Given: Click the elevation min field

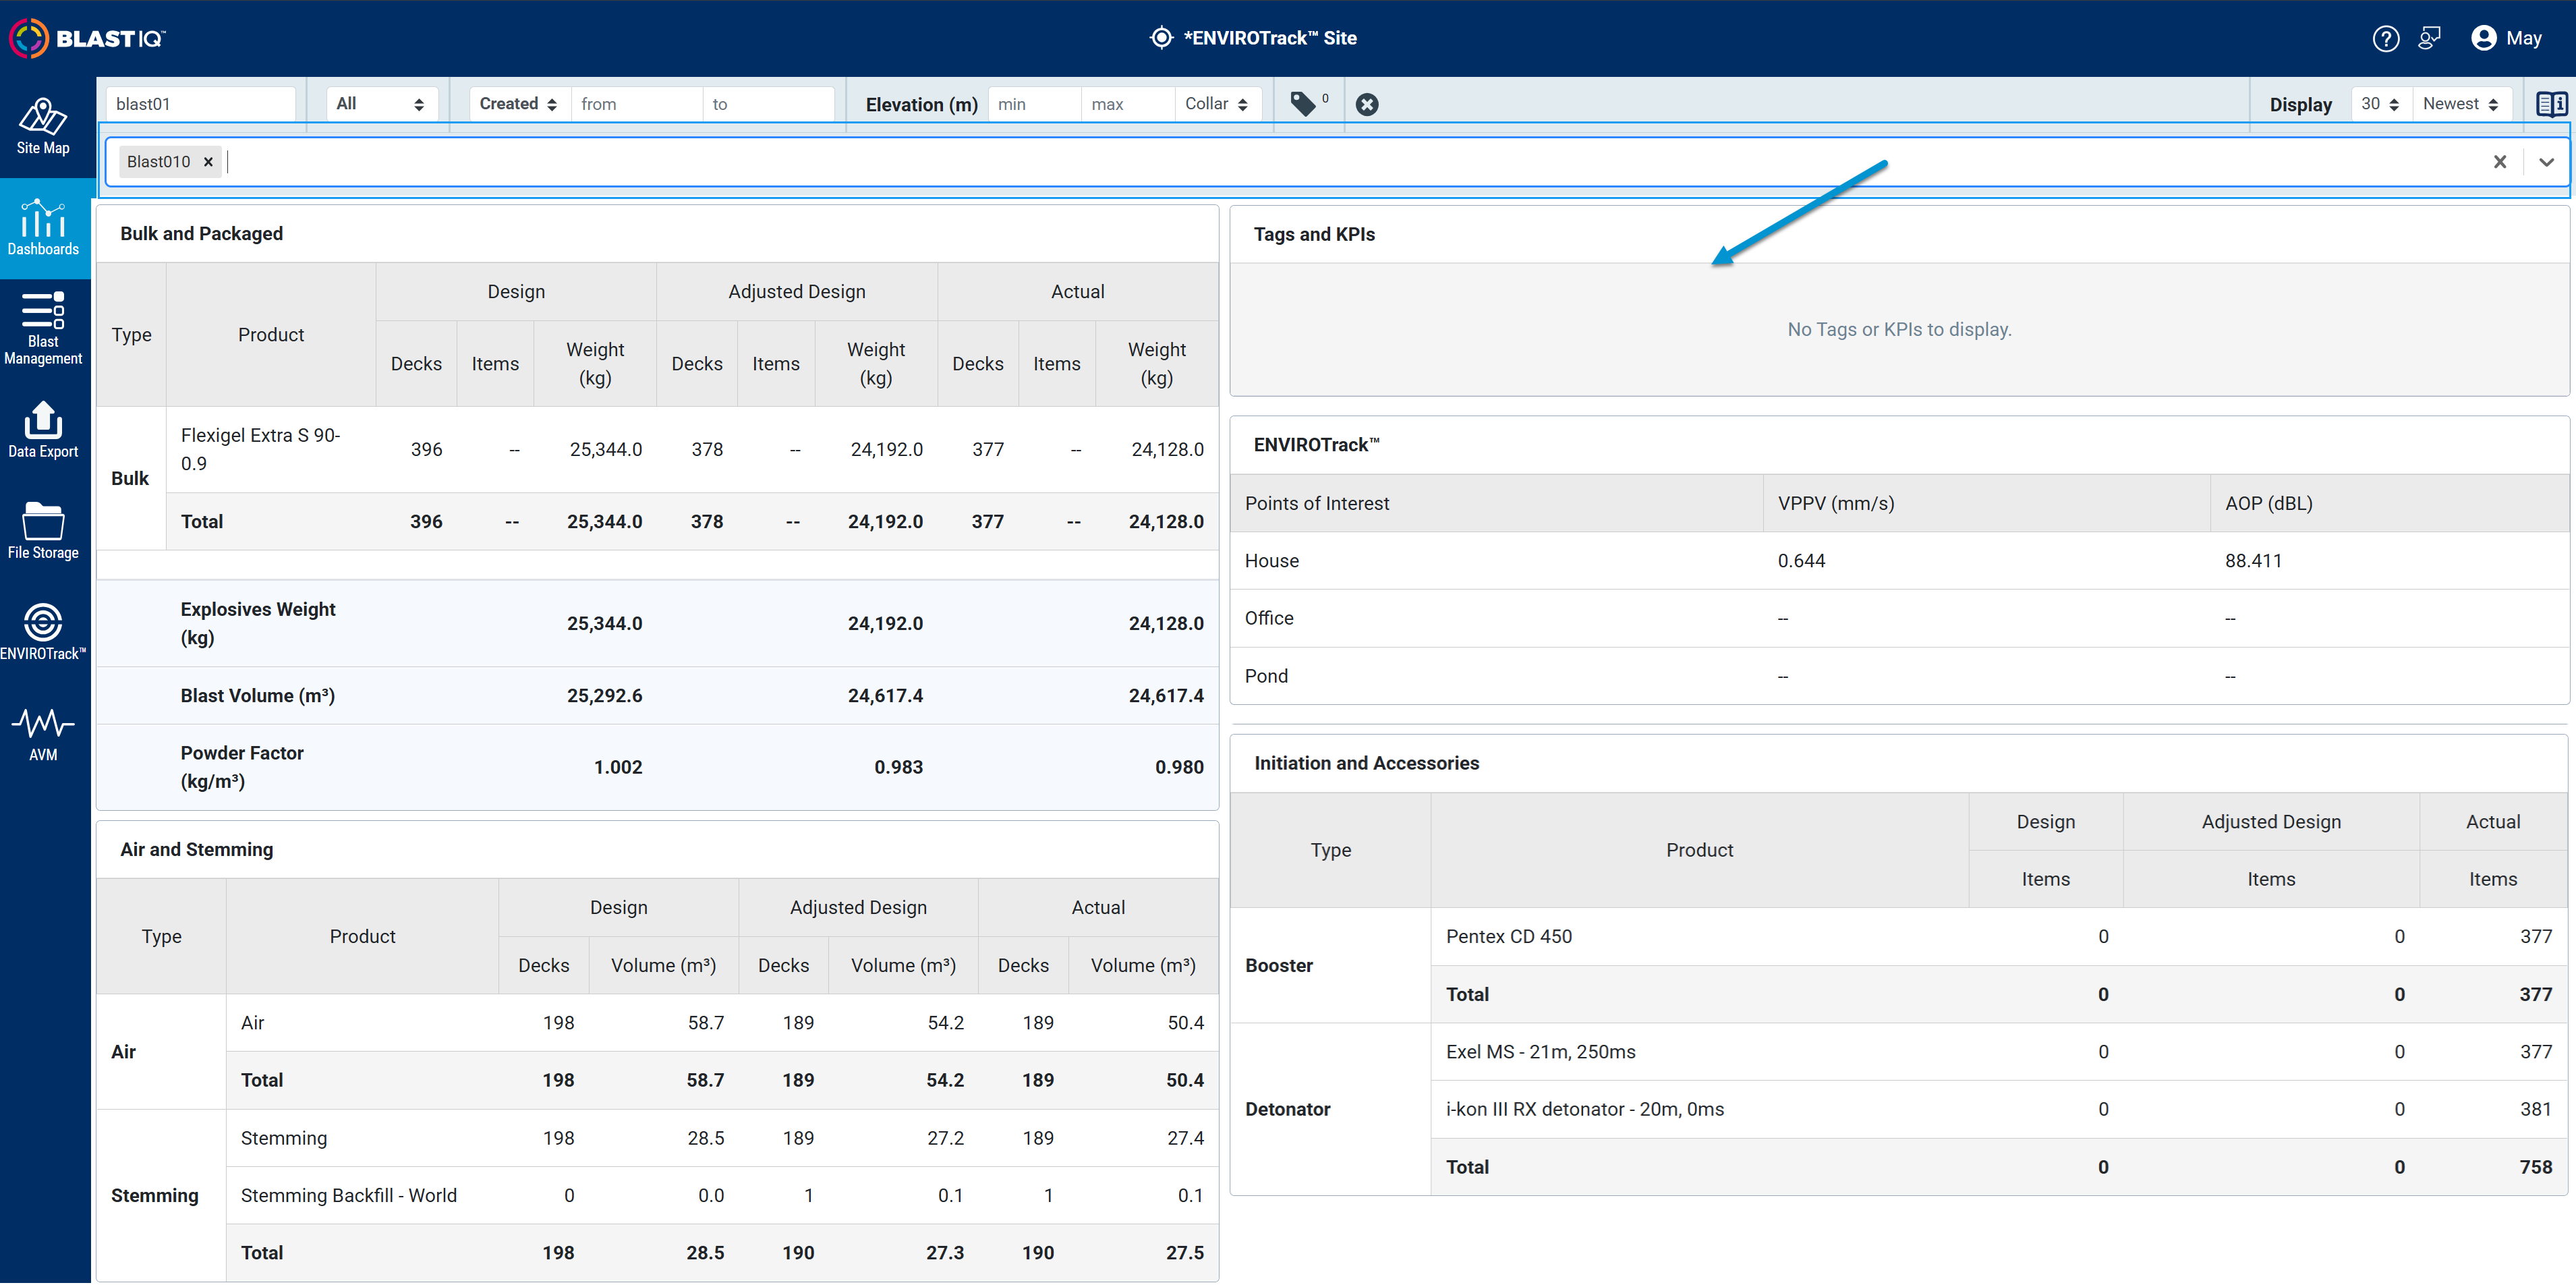Looking at the screenshot, I should pos(1034,104).
